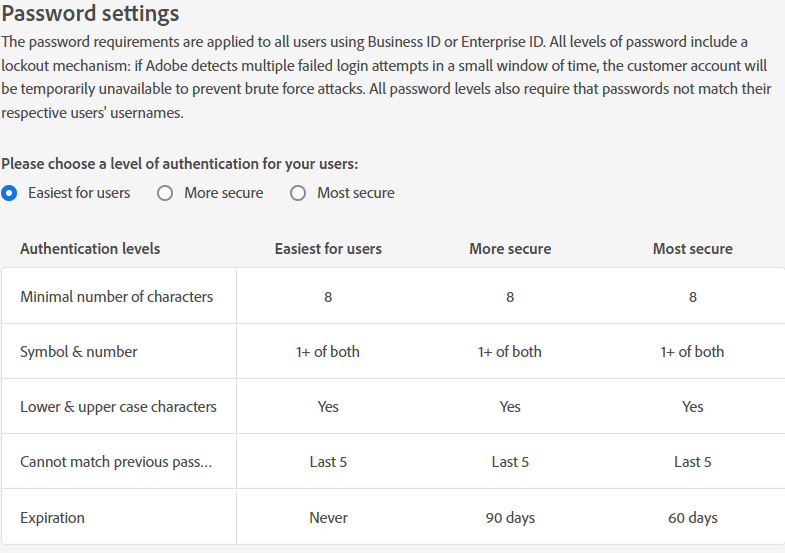Select the 'Symbol & number' row label
Image resolution: width=785 pixels, height=553 pixels.
click(x=79, y=351)
